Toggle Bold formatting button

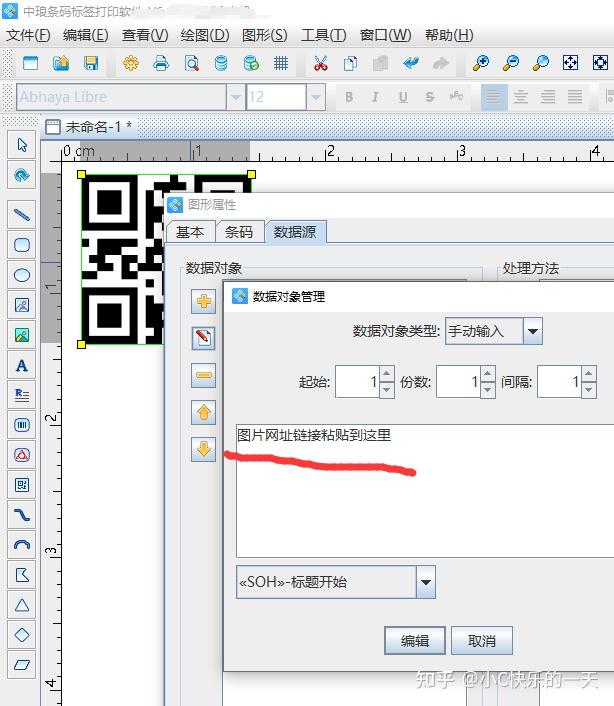click(349, 97)
